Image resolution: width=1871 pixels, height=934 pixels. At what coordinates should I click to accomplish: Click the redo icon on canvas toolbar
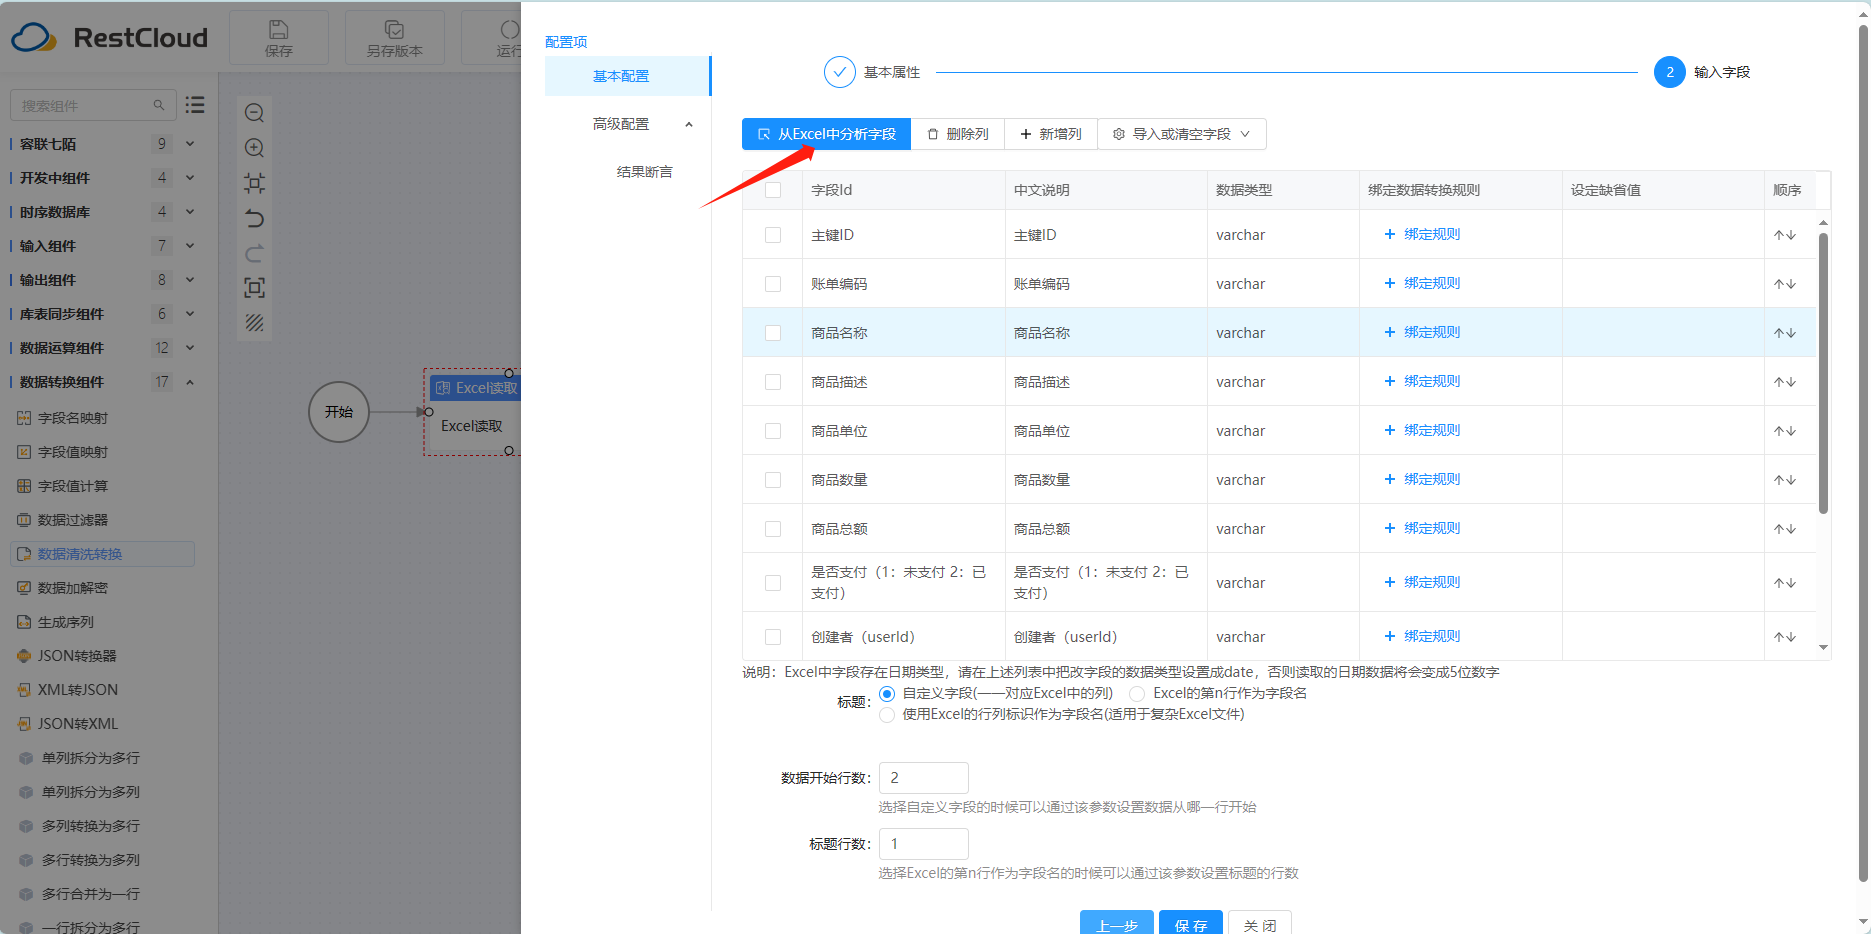pos(254,253)
